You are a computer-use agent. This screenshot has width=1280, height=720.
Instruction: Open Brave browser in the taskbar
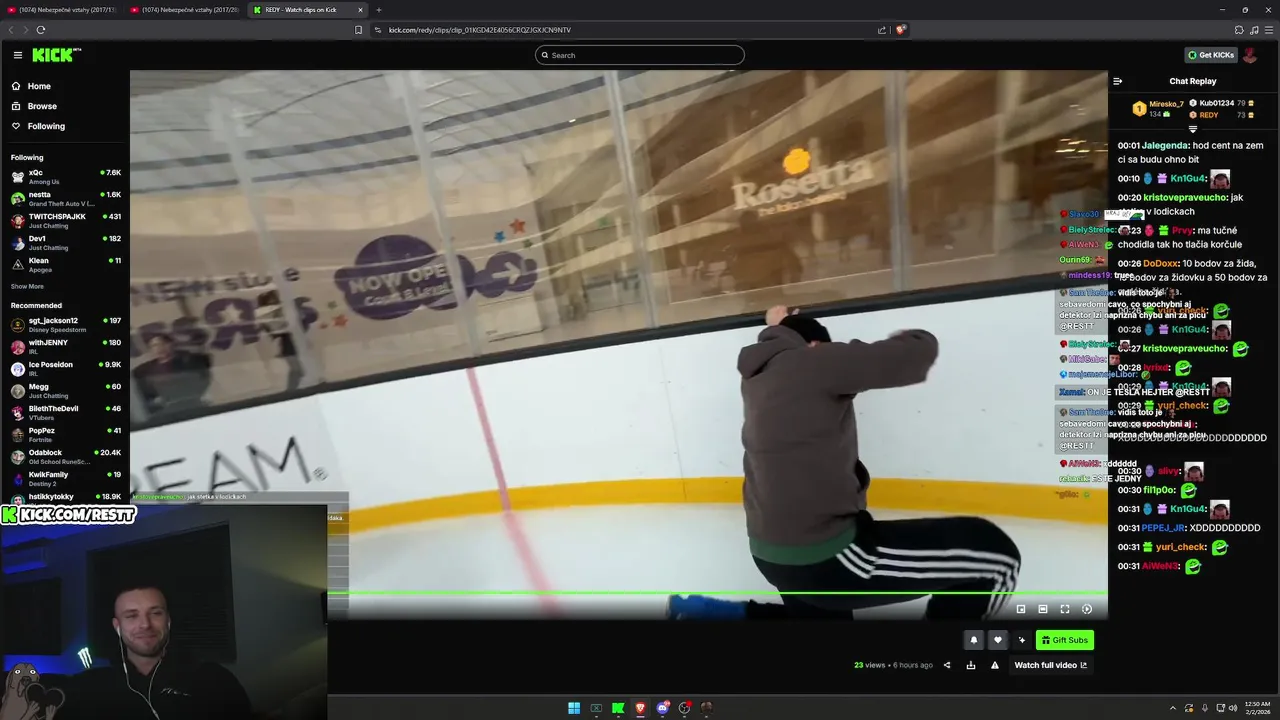[640, 708]
